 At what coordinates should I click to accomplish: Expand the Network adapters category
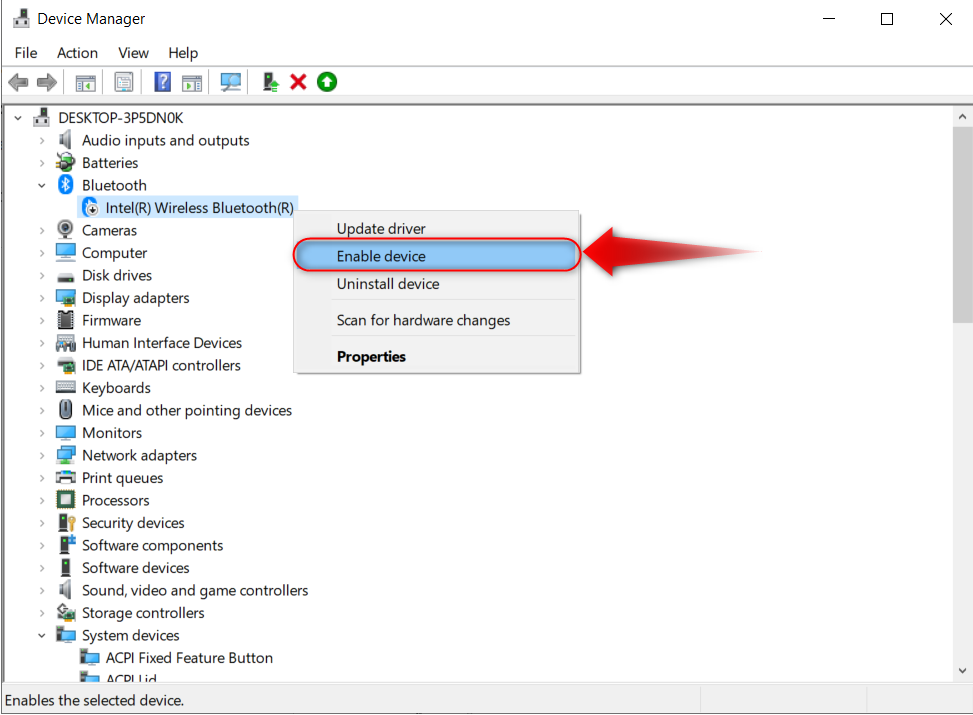click(42, 456)
